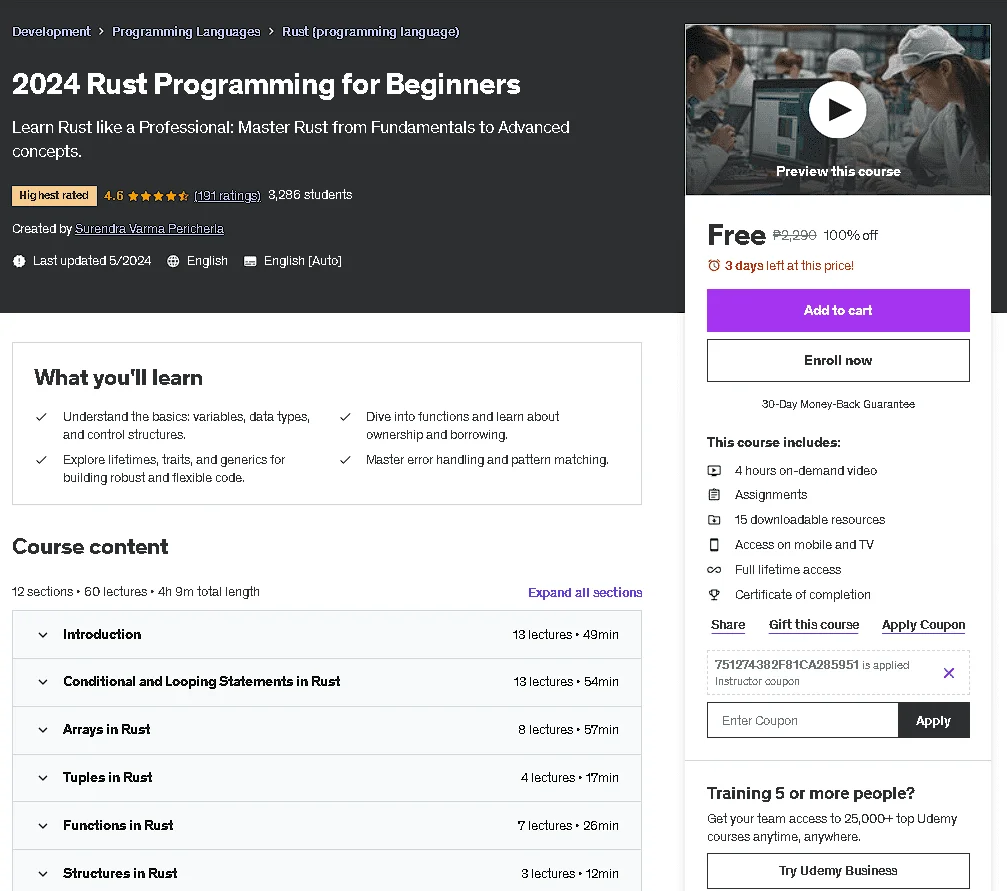View the 191 ratings link
Image resolution: width=1007 pixels, height=891 pixels.
pos(227,195)
